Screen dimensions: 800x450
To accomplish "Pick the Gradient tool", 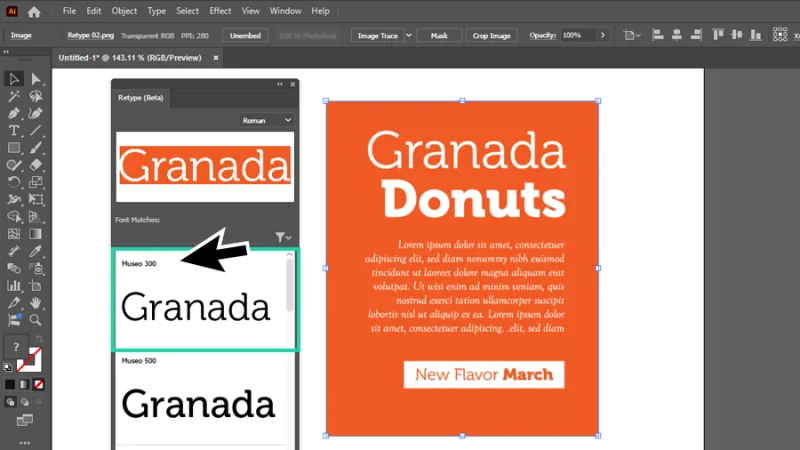I will click(36, 234).
